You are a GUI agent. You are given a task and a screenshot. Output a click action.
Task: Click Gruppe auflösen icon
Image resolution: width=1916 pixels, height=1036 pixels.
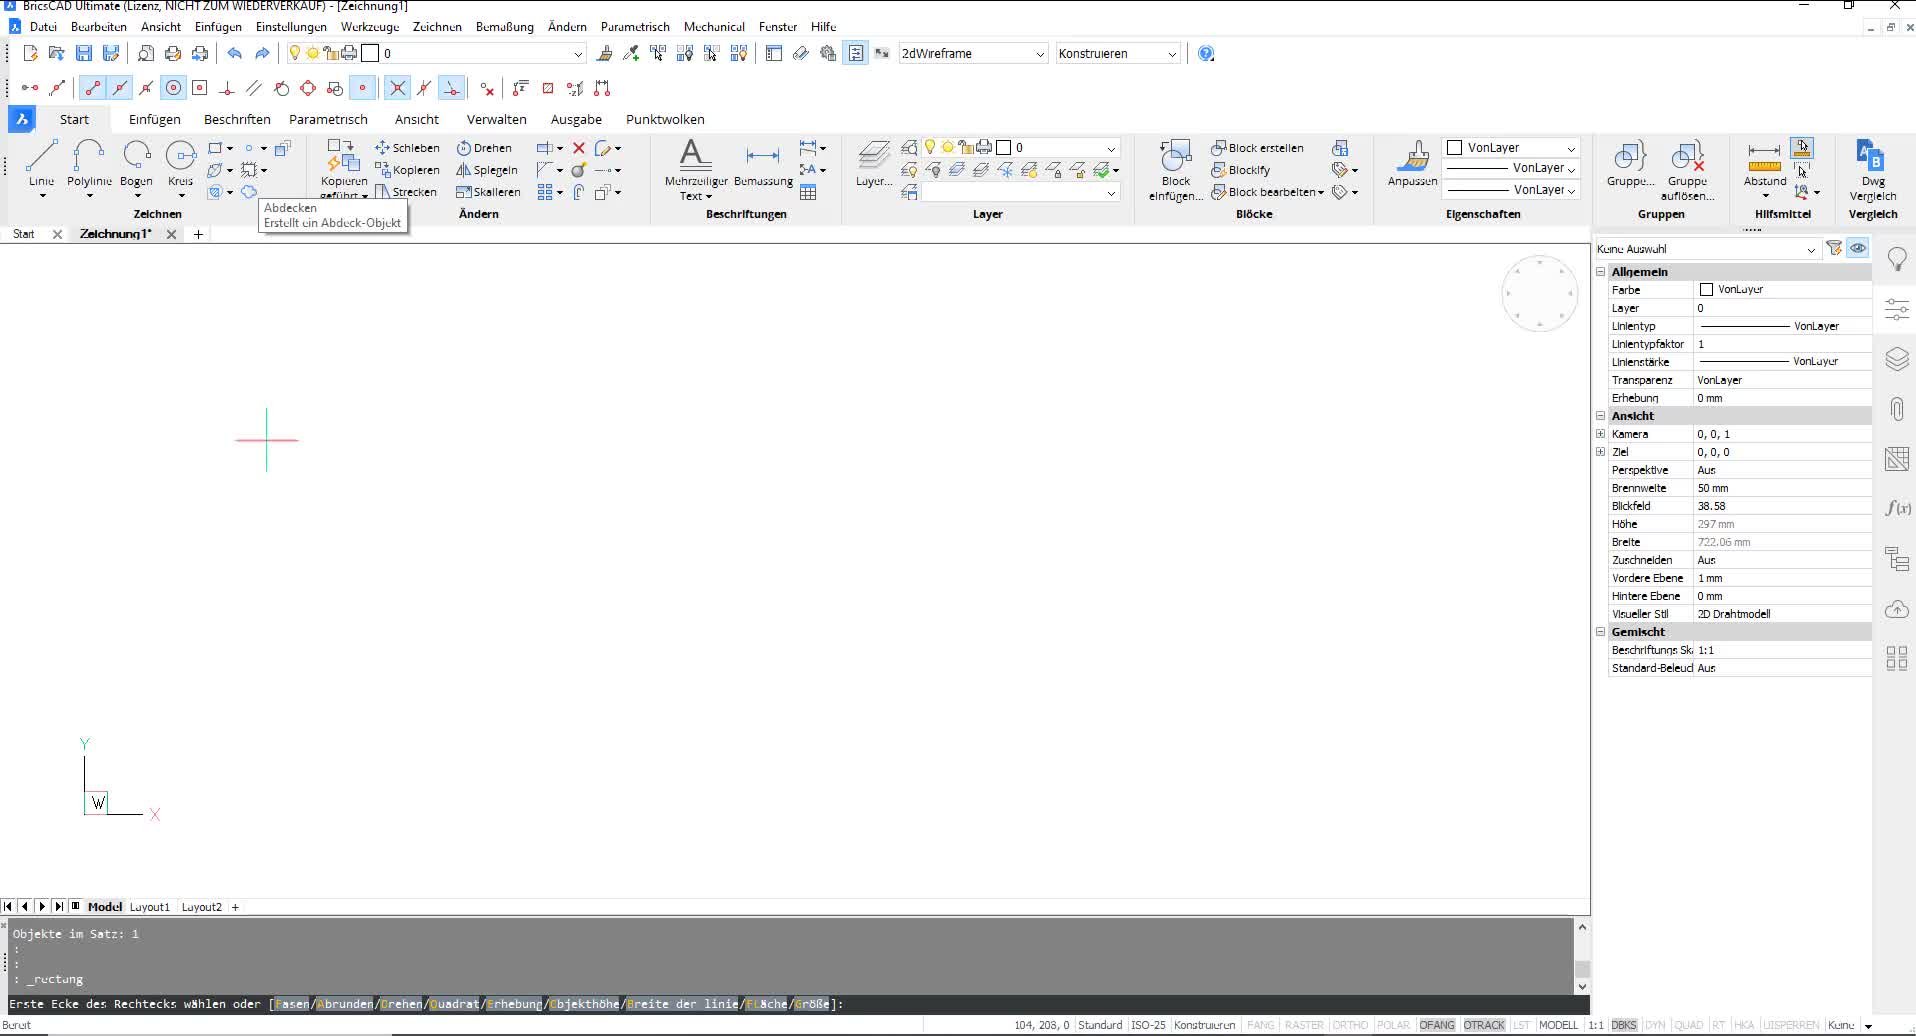(x=1687, y=170)
